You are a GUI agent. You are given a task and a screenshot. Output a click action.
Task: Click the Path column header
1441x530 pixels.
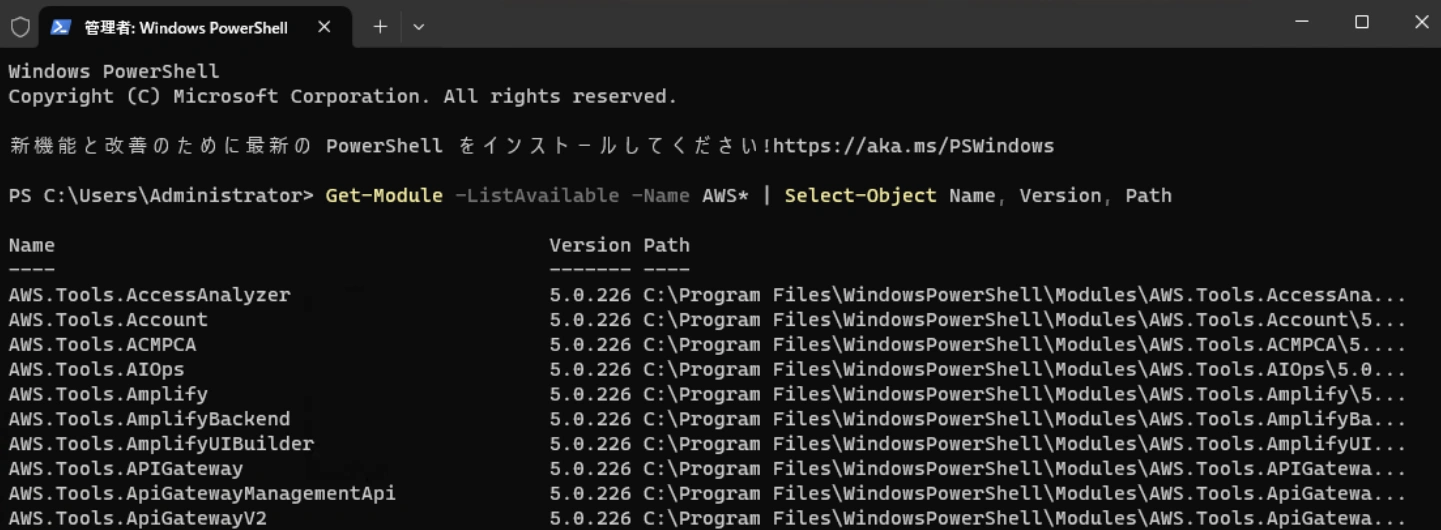click(x=666, y=245)
